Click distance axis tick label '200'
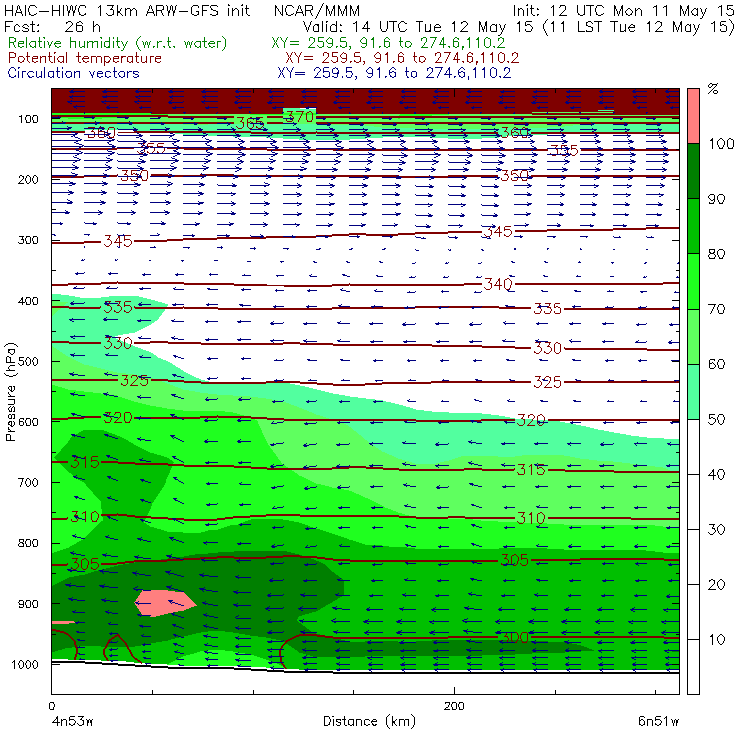The image size is (740, 740). pyautogui.click(x=454, y=706)
